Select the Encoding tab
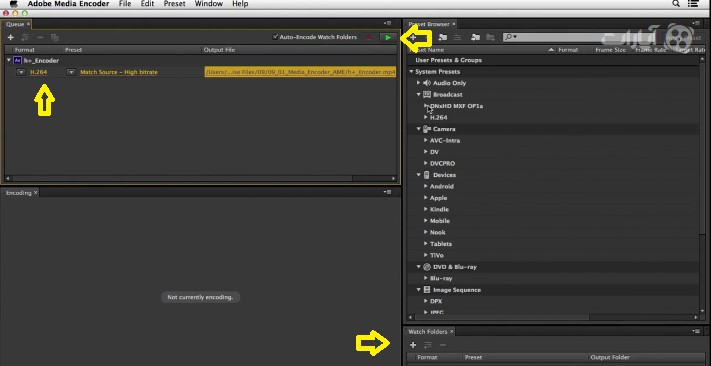The width and height of the screenshot is (711, 366). point(19,193)
